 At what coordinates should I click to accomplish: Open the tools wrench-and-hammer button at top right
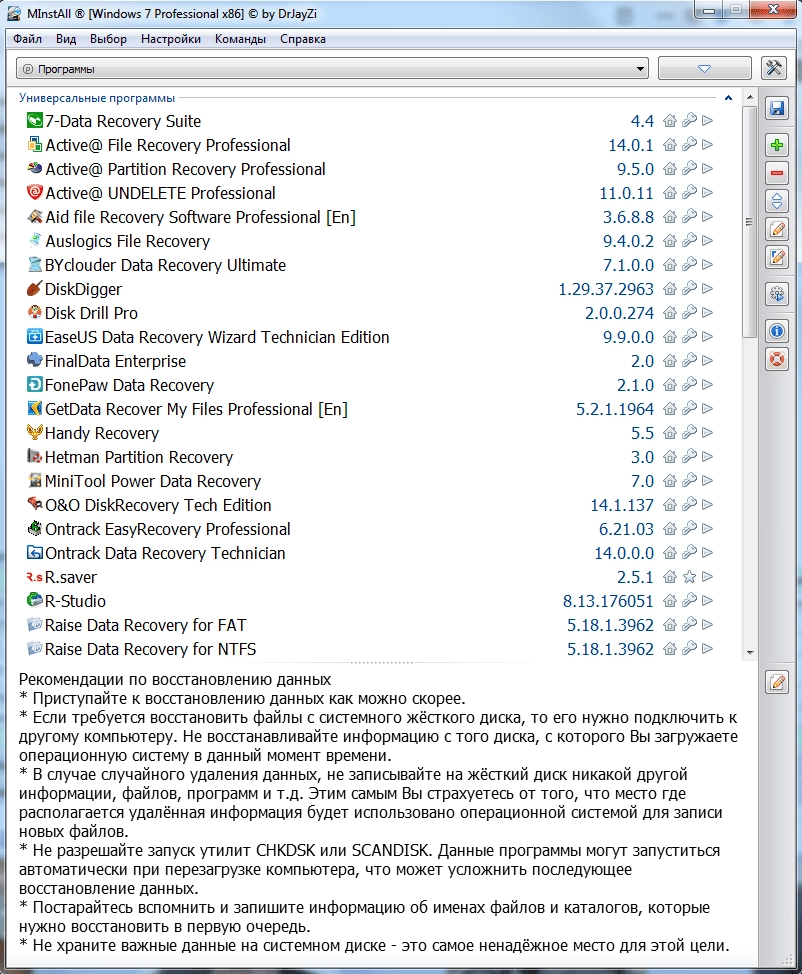[x=774, y=68]
